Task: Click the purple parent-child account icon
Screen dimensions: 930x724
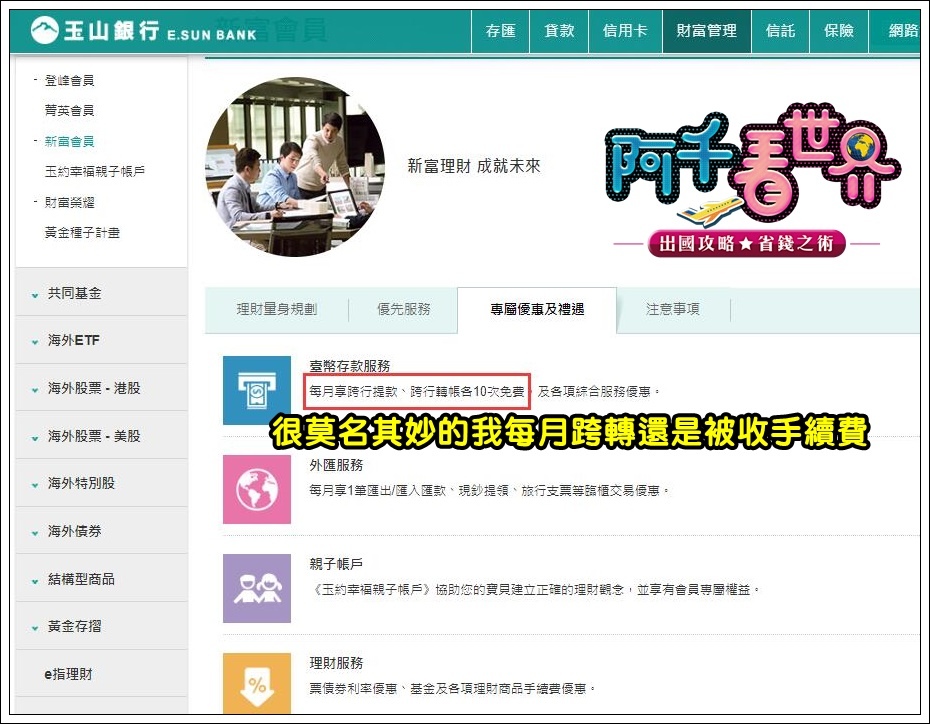Action: tap(257, 588)
